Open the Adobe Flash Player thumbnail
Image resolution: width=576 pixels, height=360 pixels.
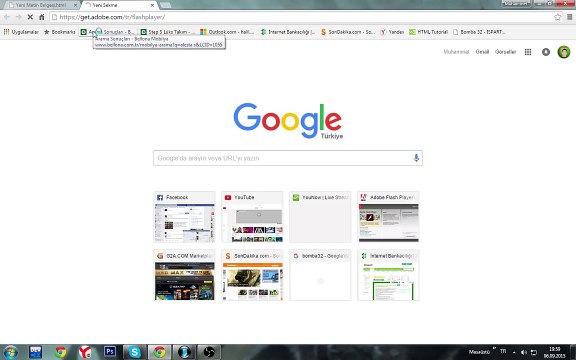[x=388, y=217]
